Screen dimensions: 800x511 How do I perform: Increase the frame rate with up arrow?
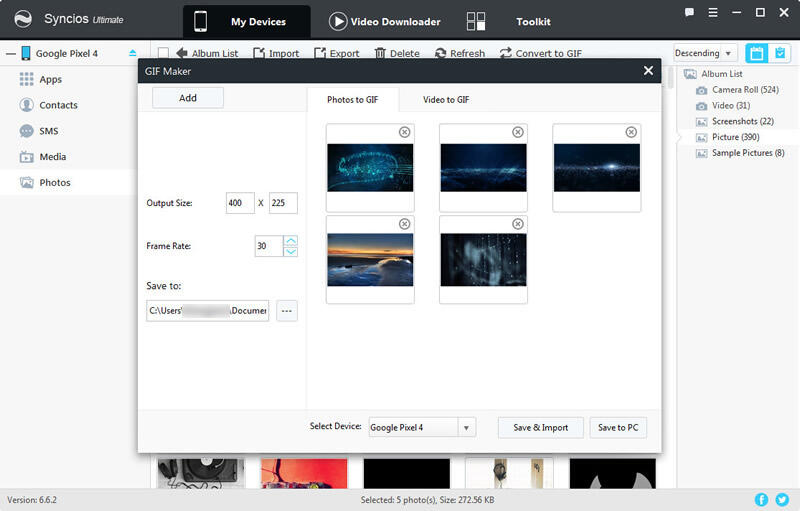point(291,241)
